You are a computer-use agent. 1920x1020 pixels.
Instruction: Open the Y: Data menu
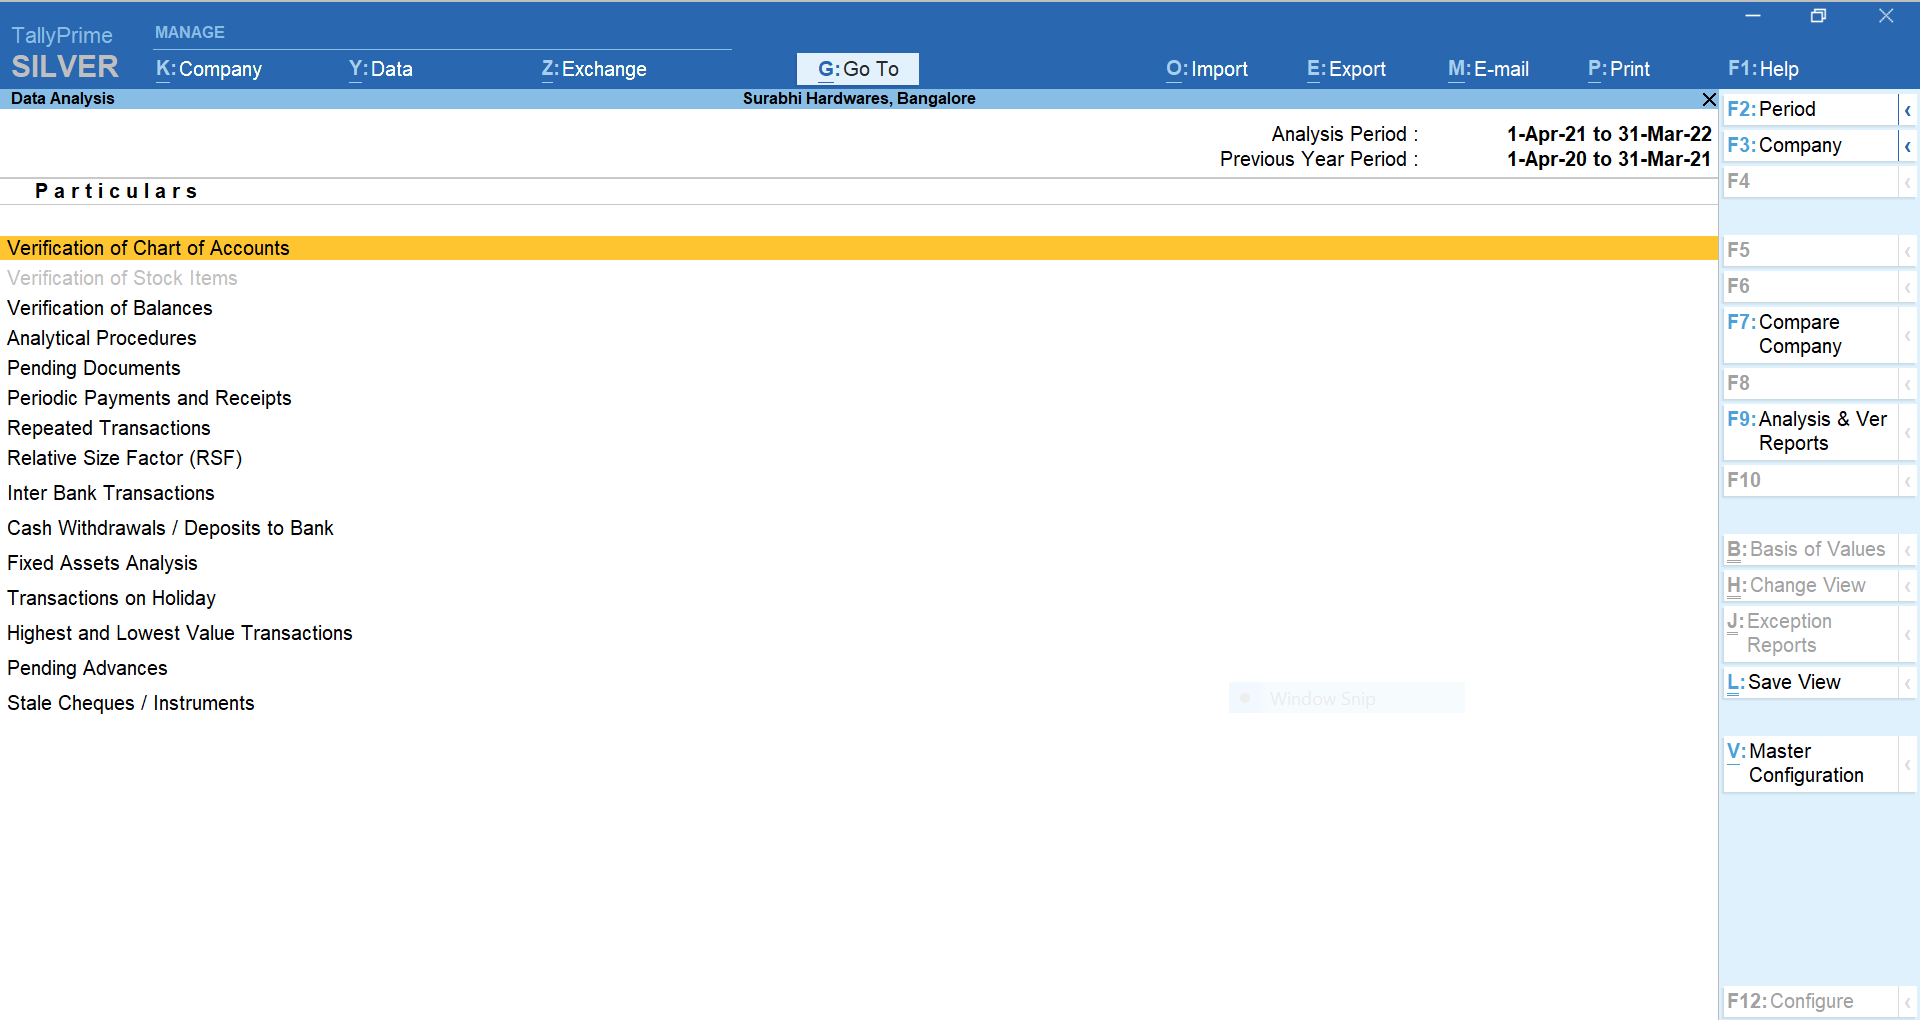[x=380, y=69]
